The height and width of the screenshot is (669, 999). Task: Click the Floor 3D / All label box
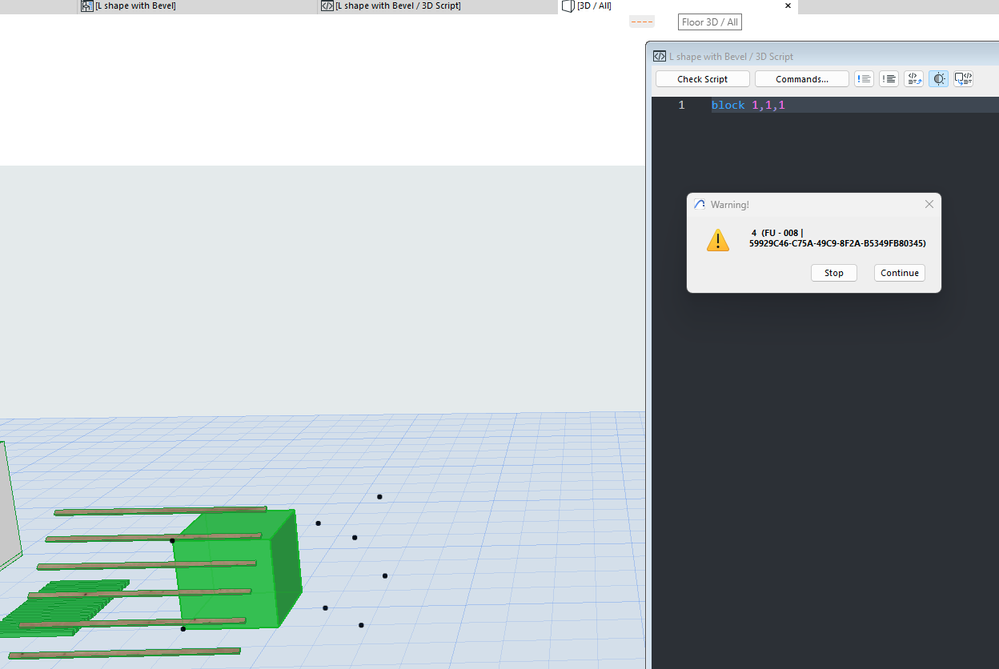click(710, 22)
